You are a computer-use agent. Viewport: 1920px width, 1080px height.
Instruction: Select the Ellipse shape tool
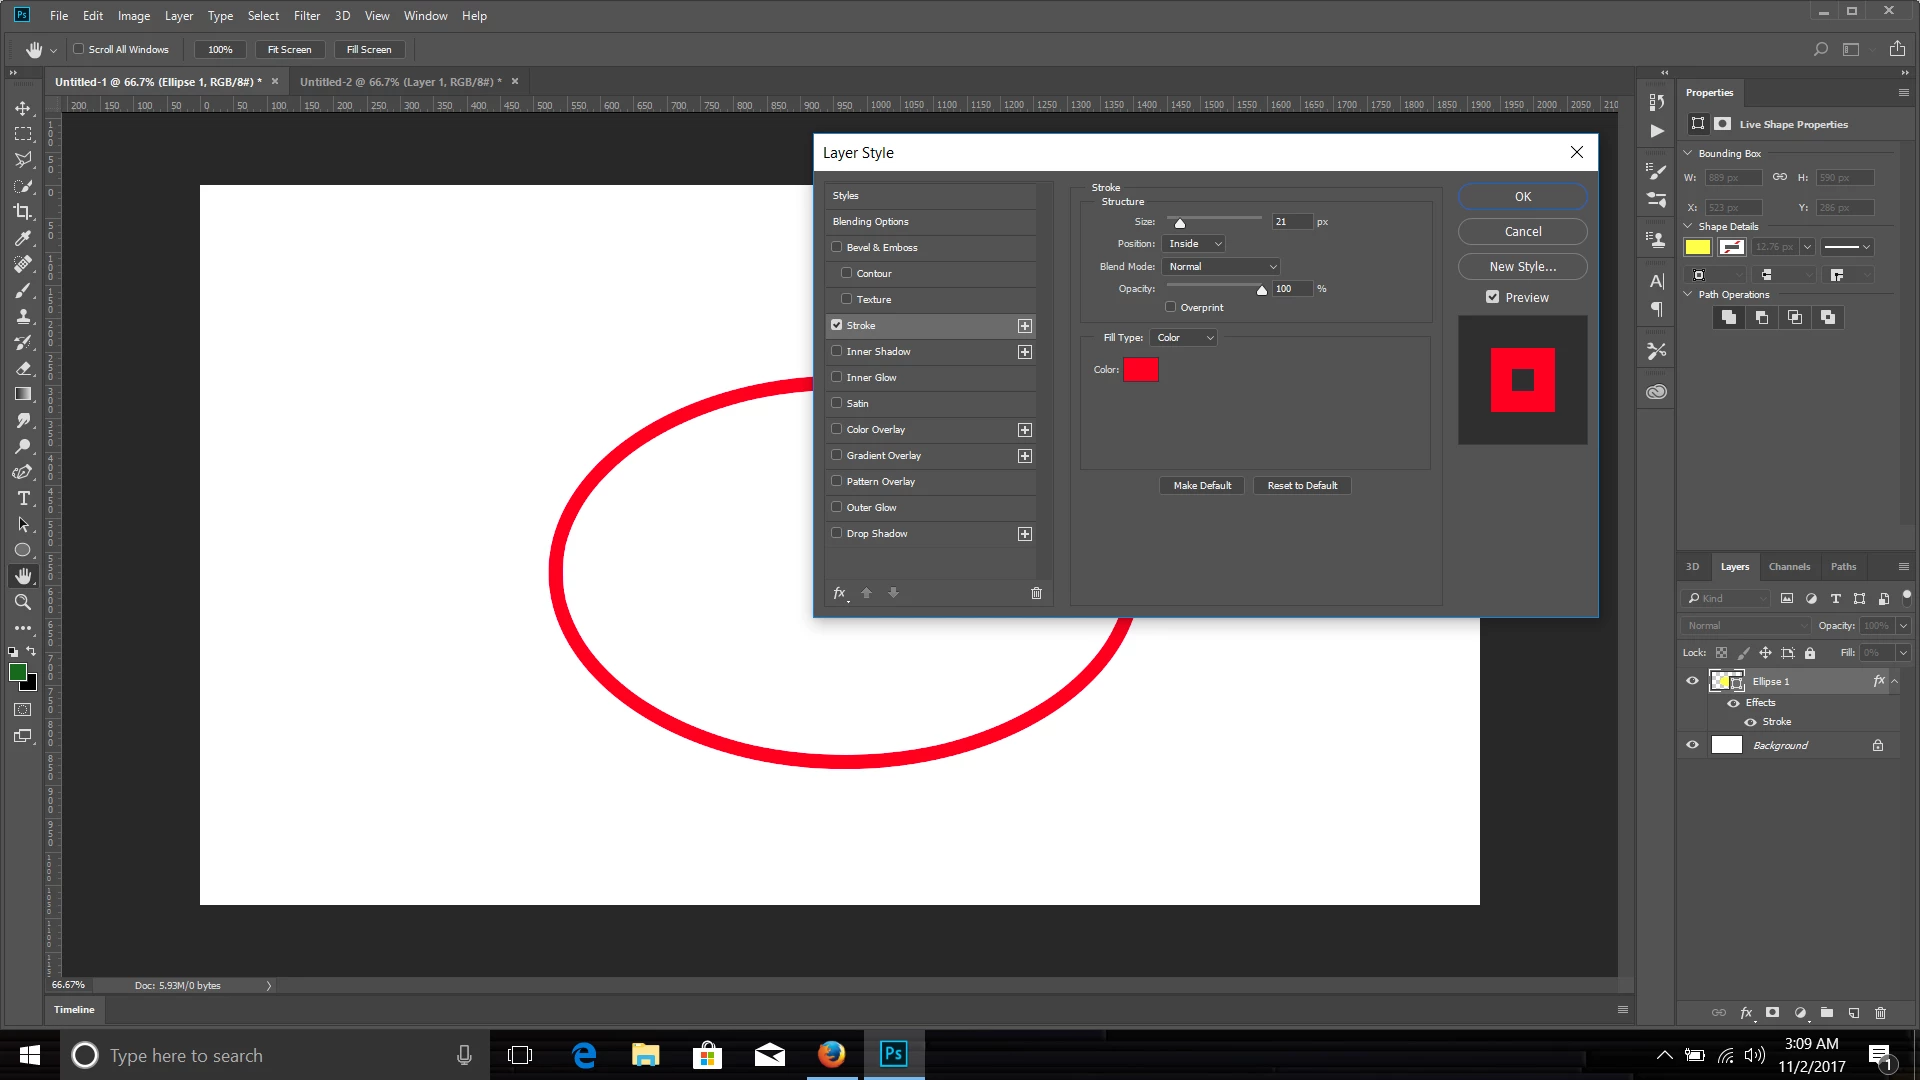pos(23,550)
